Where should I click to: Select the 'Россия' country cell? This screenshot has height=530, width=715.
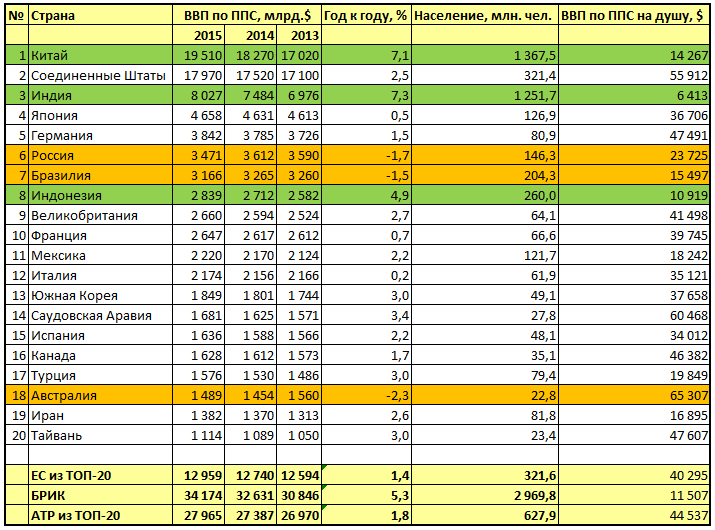point(100,156)
